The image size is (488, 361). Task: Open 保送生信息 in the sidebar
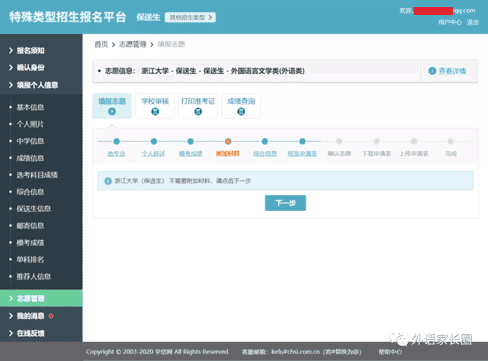coord(34,209)
